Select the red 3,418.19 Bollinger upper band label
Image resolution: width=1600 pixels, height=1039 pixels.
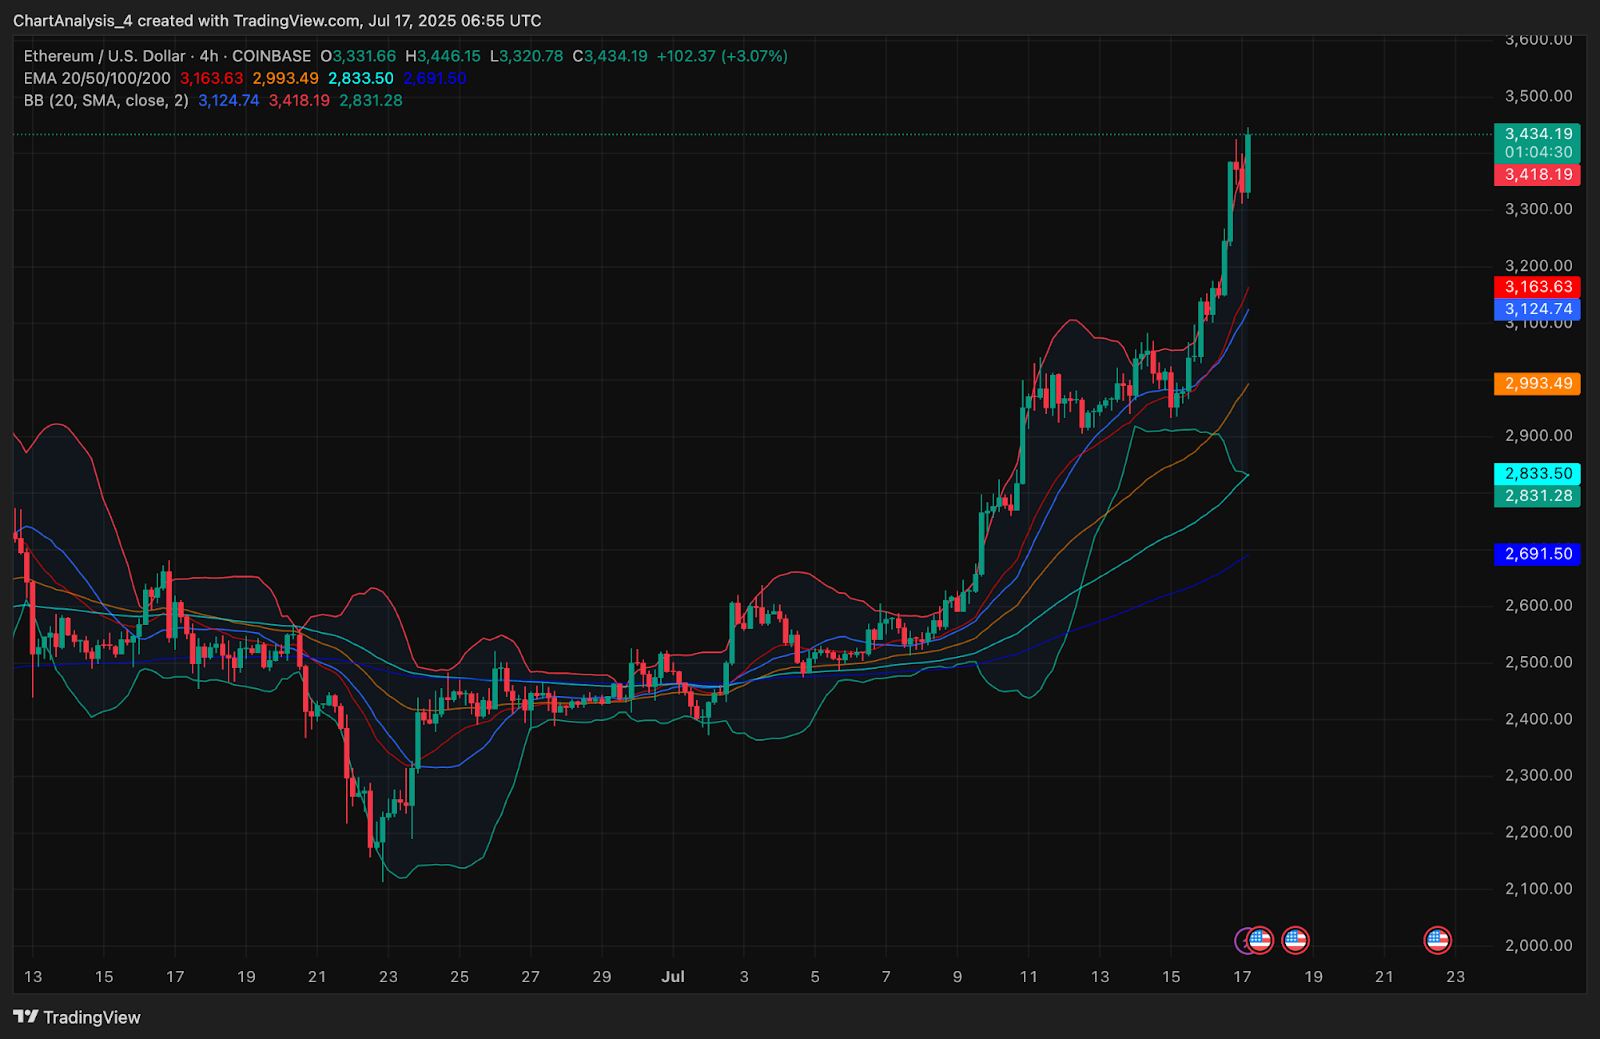pyautogui.click(x=1537, y=174)
